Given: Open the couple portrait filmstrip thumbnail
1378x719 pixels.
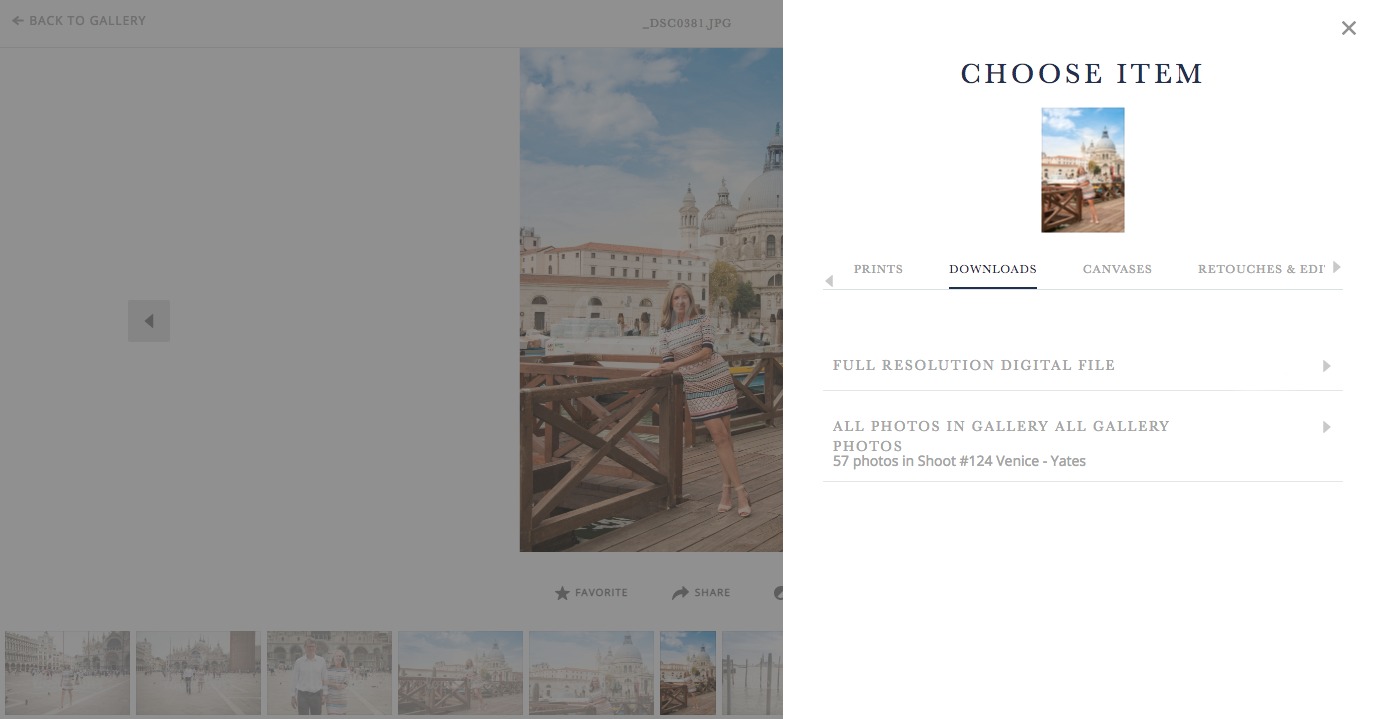Looking at the screenshot, I should click(x=329, y=673).
